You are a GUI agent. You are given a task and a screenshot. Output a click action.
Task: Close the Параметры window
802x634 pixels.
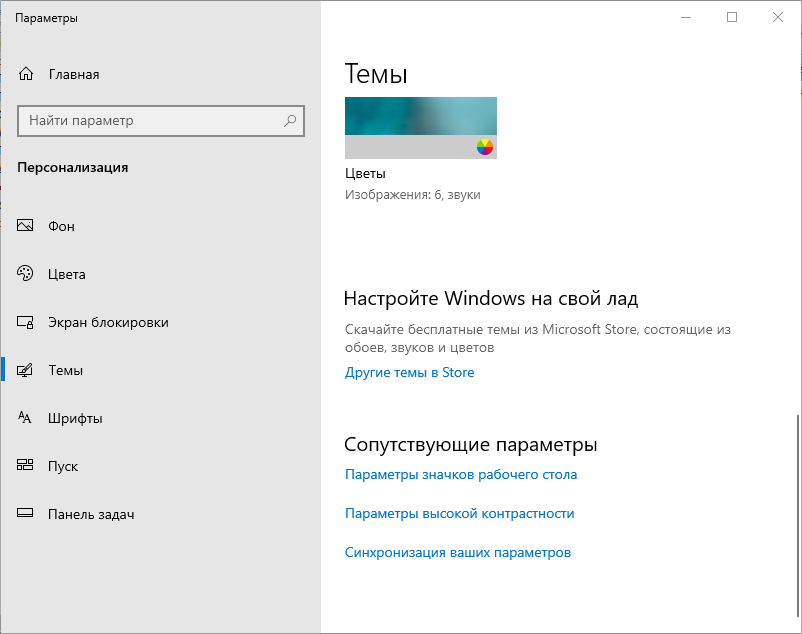pyautogui.click(x=778, y=17)
